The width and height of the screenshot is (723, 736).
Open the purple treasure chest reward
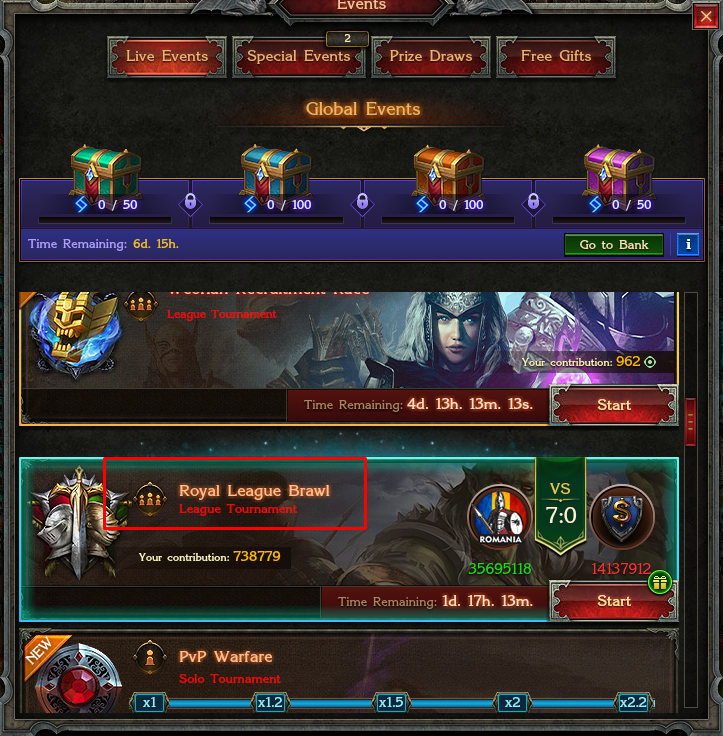pos(619,170)
